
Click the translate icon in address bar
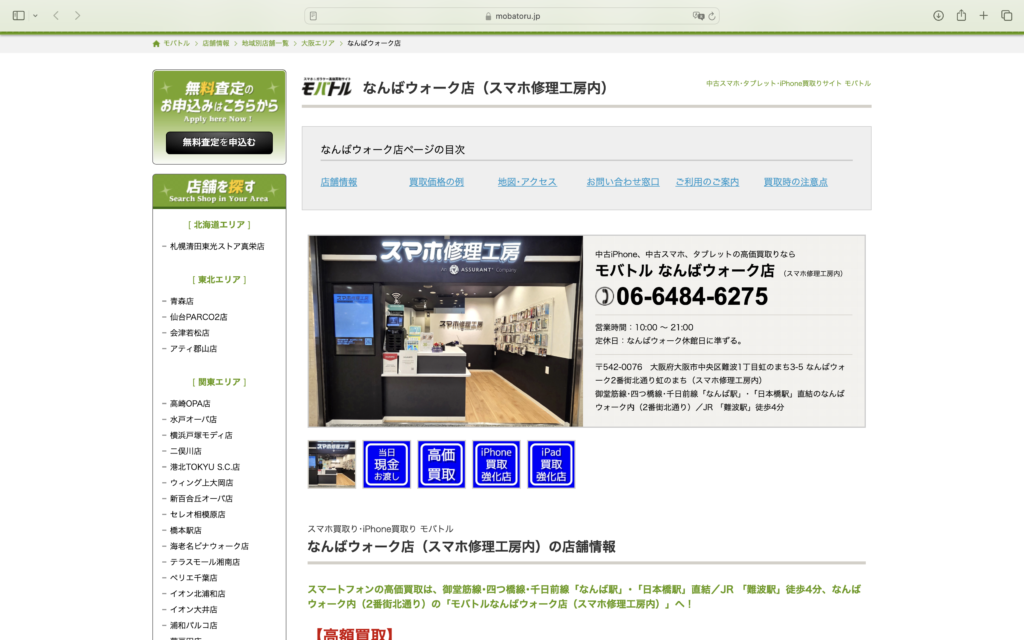[698, 16]
